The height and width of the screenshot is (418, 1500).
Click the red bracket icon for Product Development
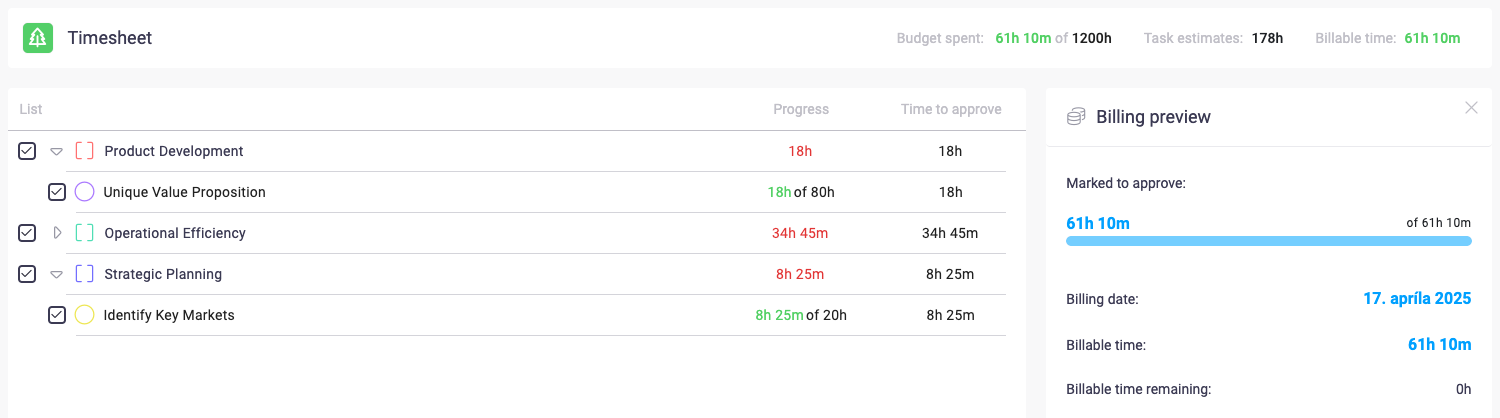(x=85, y=151)
